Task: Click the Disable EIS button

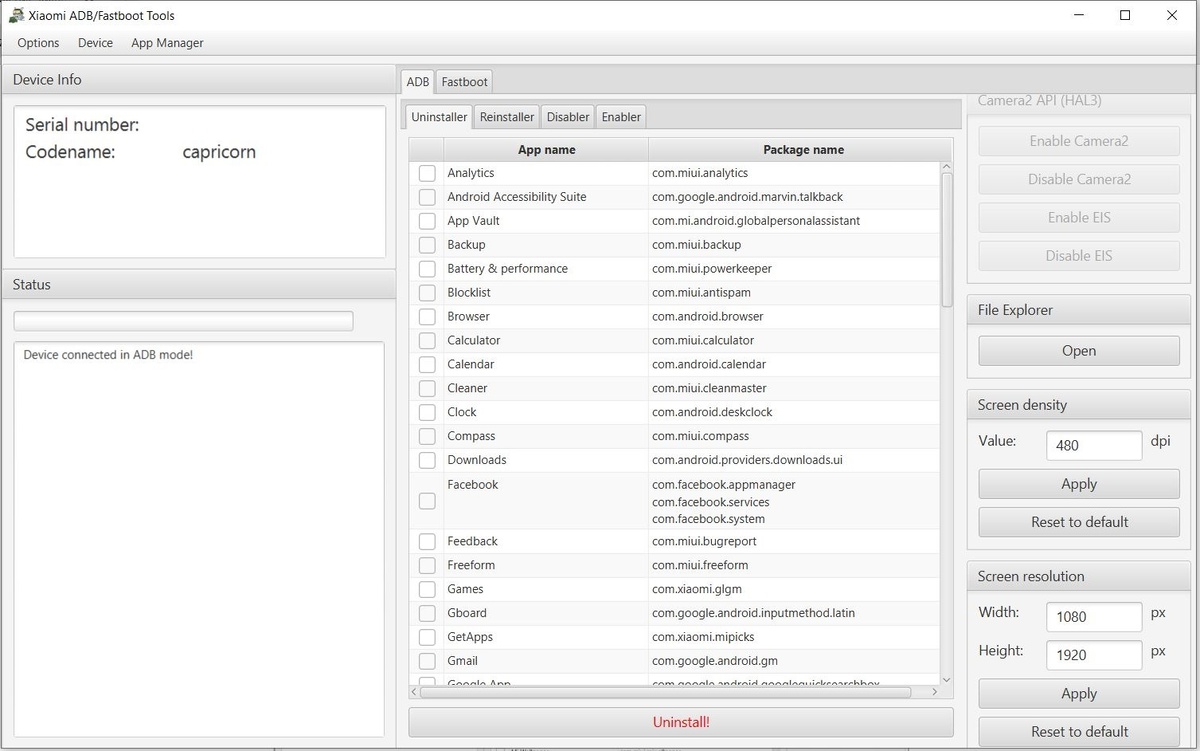Action: [1079, 256]
